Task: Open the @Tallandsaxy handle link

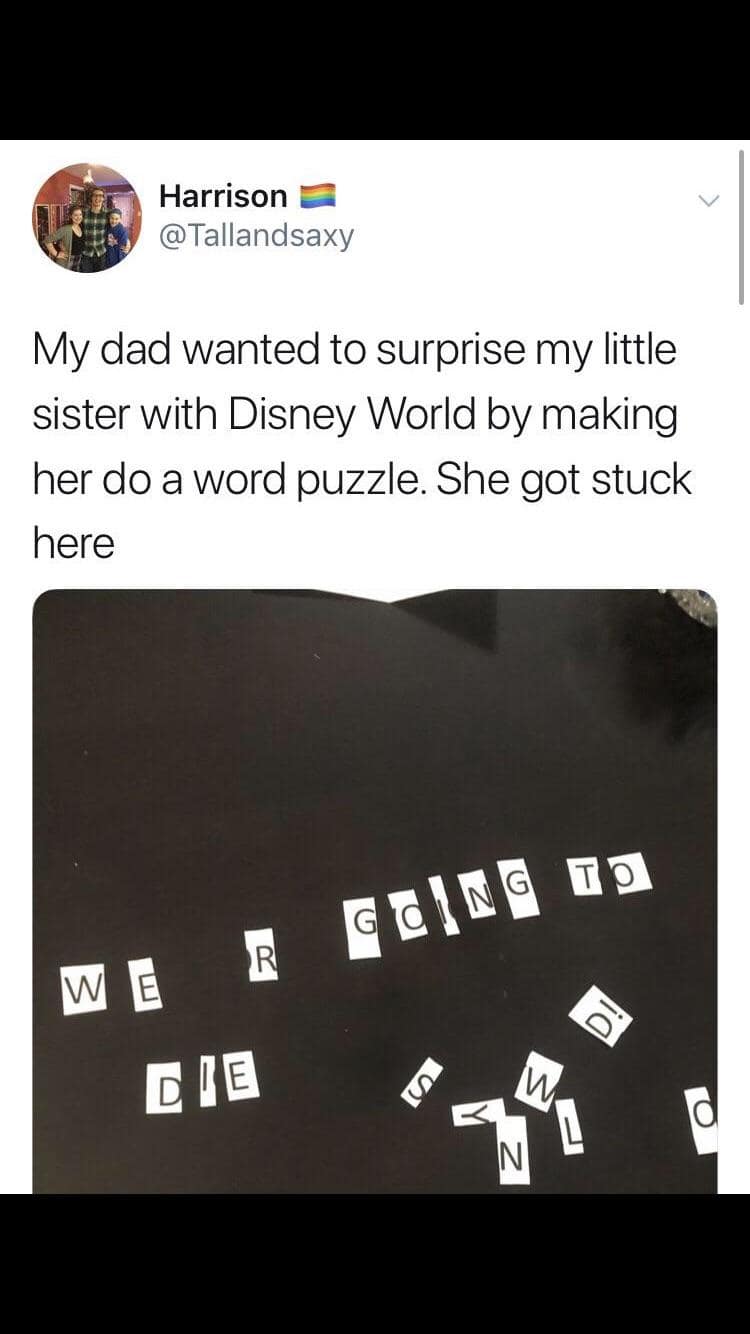Action: point(256,237)
